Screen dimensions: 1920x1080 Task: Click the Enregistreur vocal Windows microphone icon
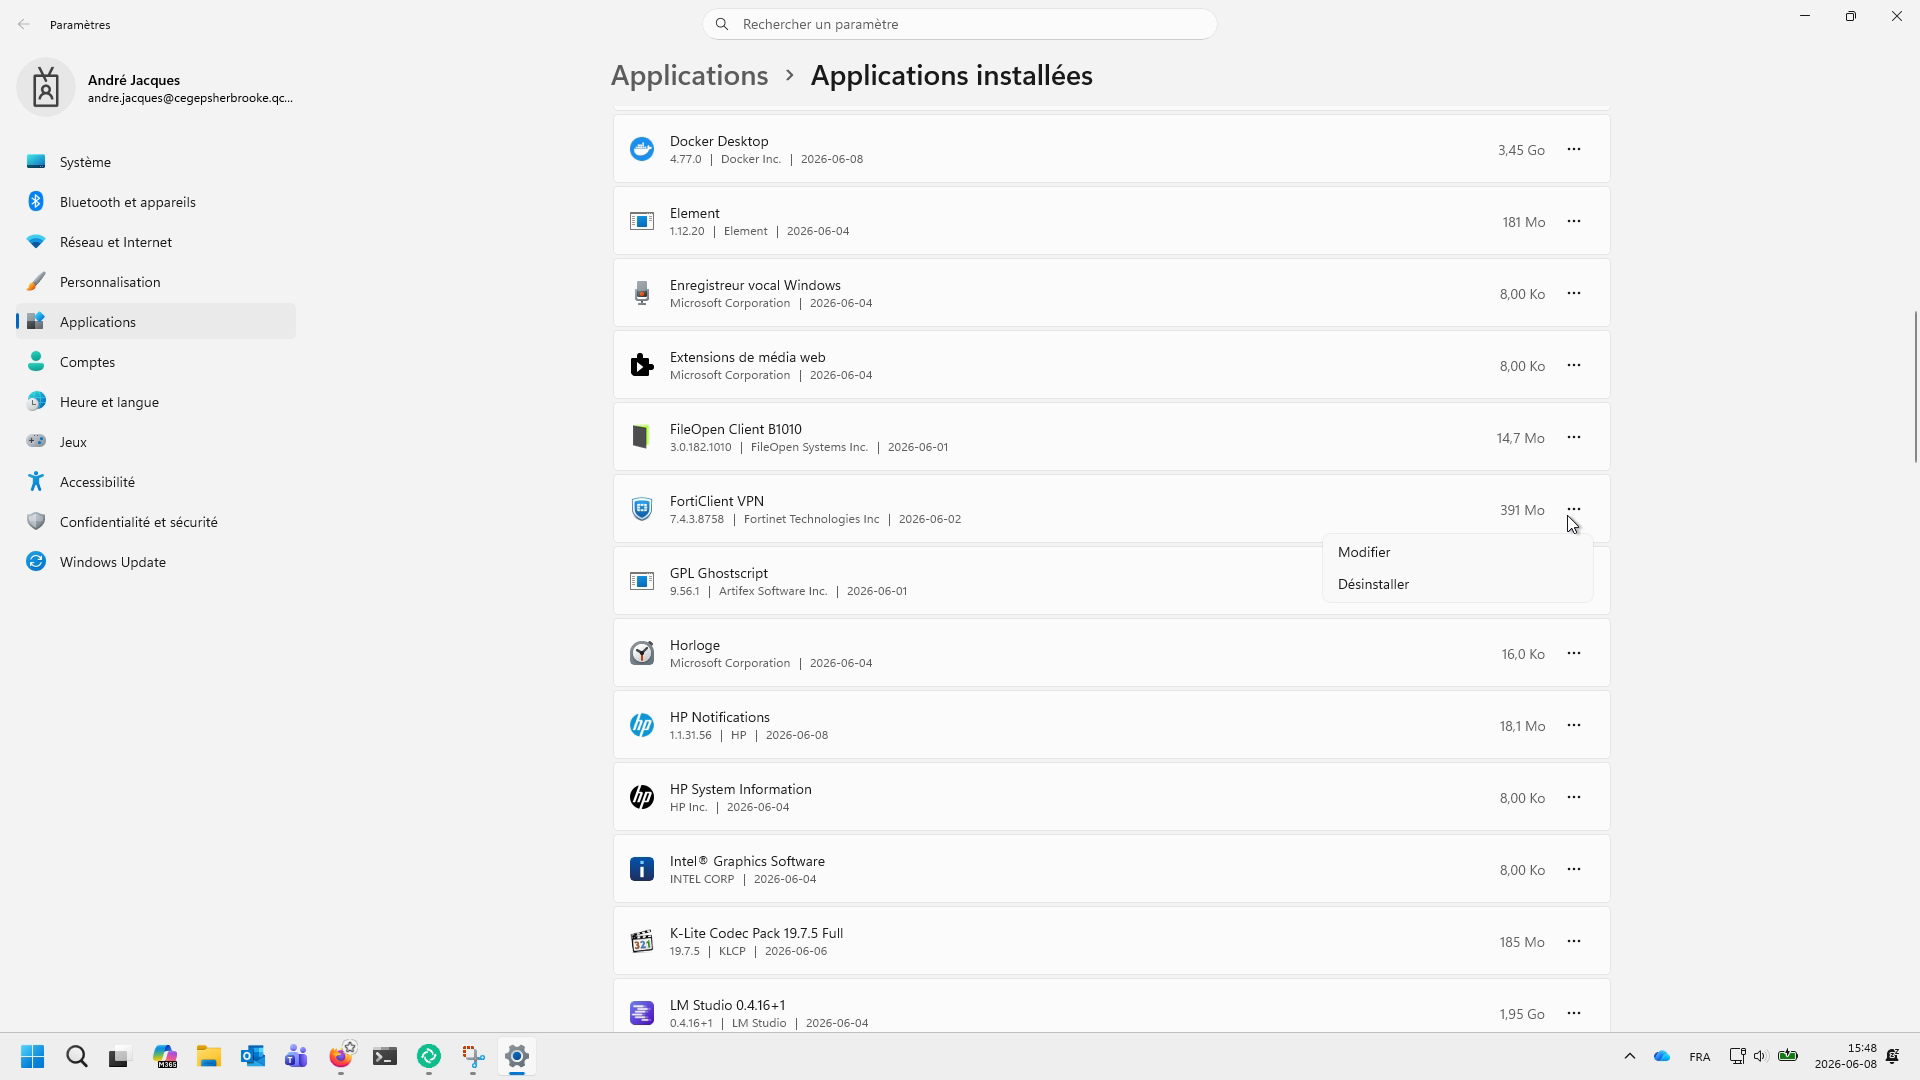point(642,293)
